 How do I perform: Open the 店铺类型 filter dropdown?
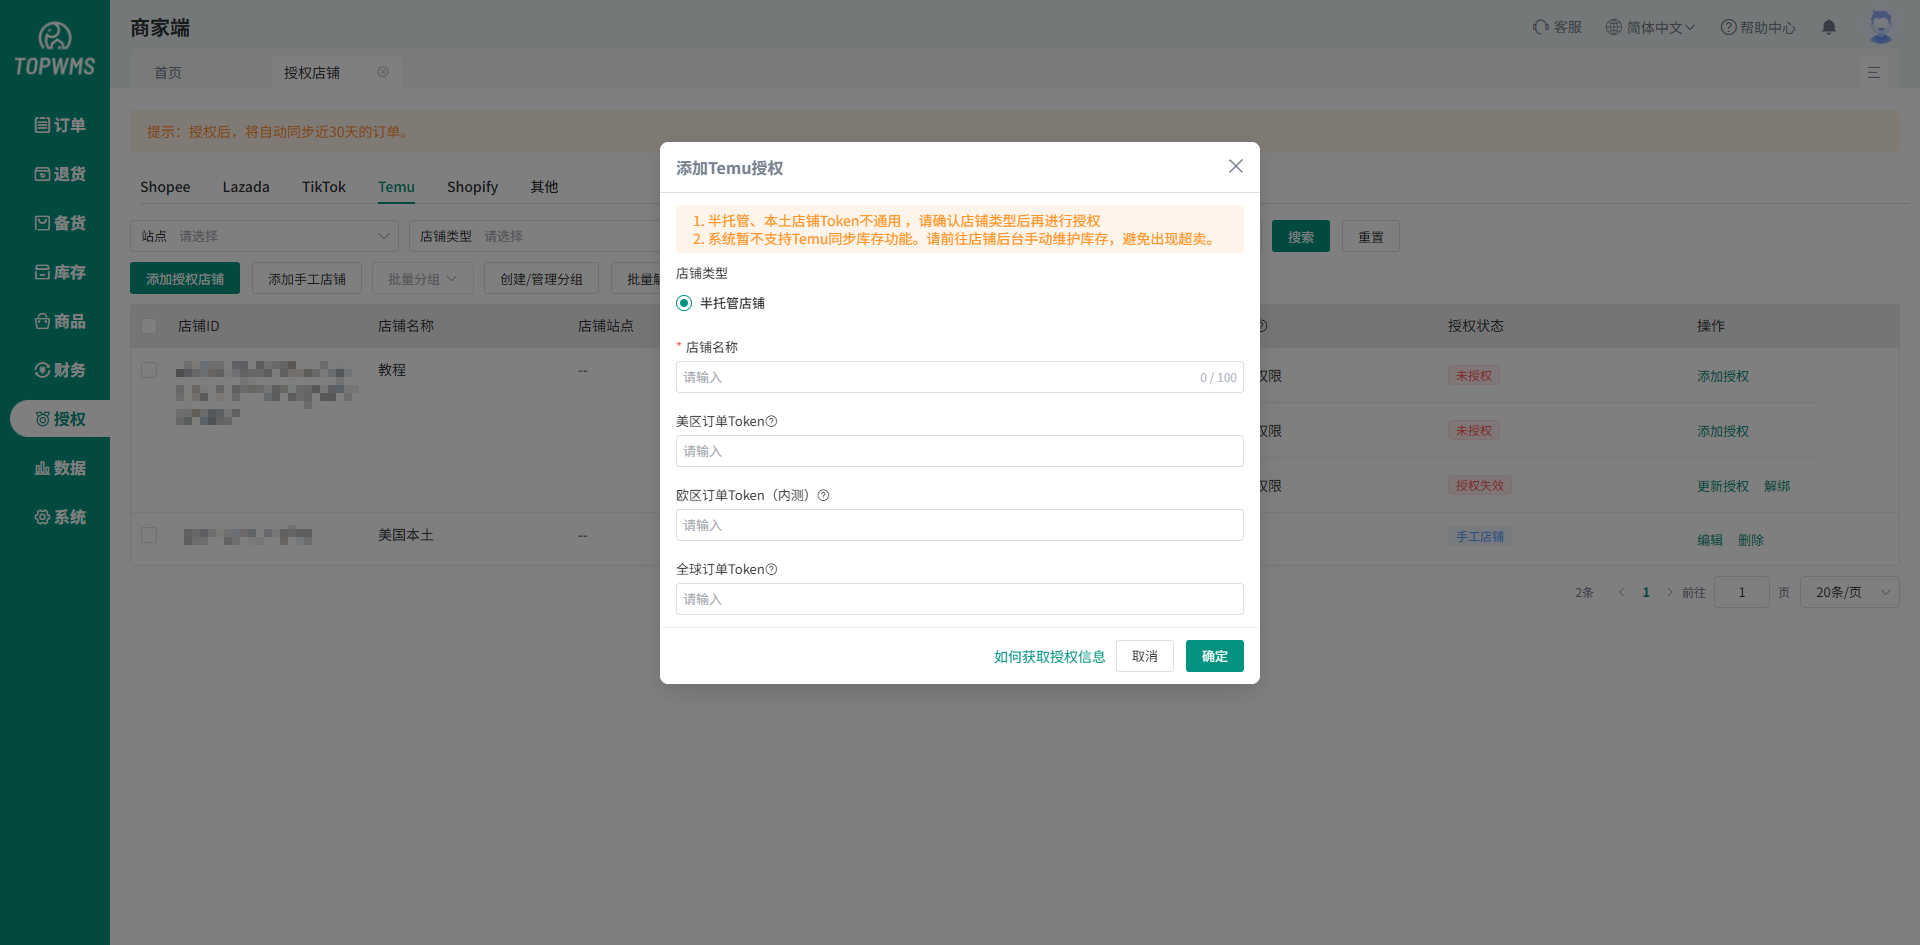click(x=535, y=236)
